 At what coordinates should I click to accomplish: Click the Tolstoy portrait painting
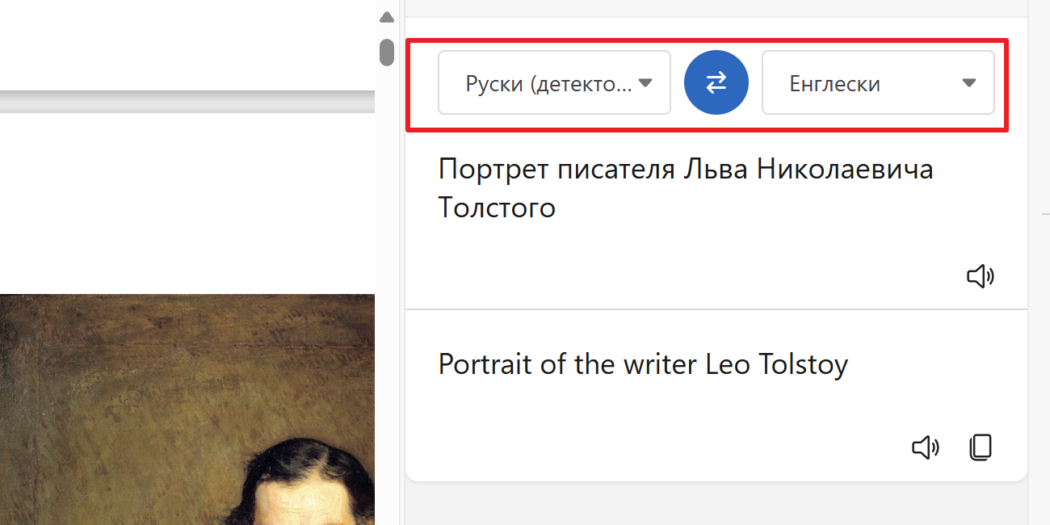coord(188,409)
